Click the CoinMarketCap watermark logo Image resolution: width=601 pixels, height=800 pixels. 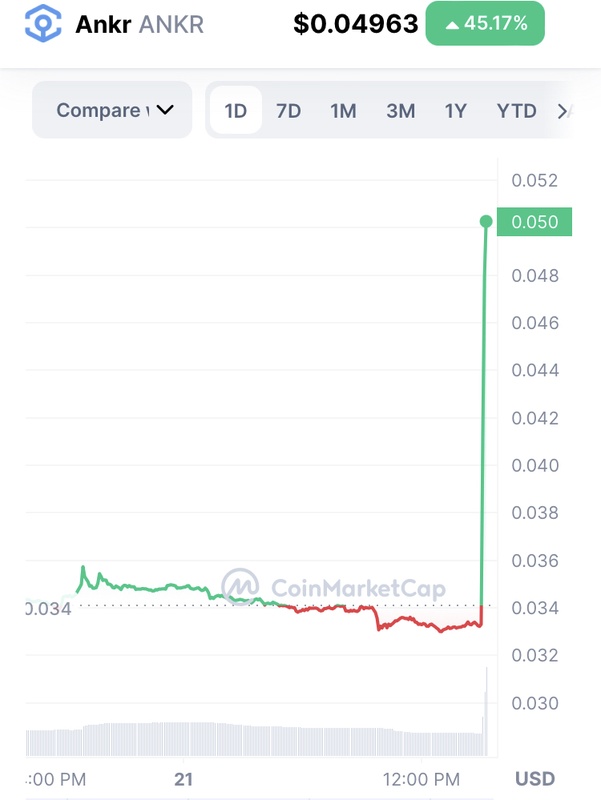pos(240,588)
